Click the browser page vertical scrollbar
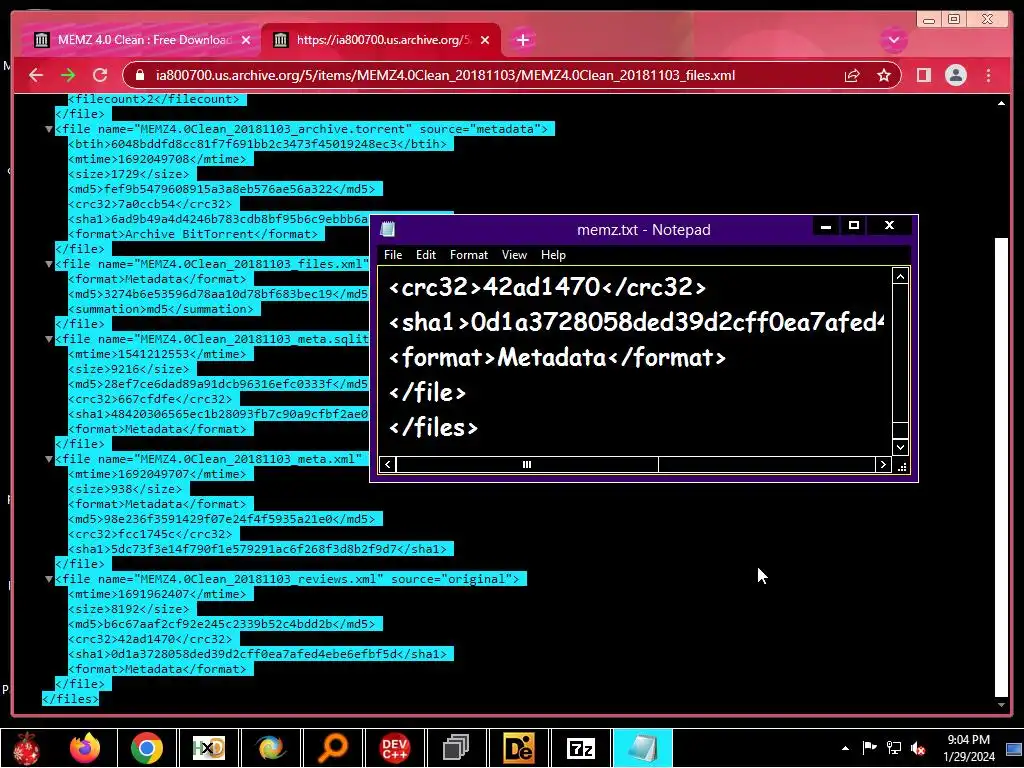The image size is (1024, 768). 1001,467
